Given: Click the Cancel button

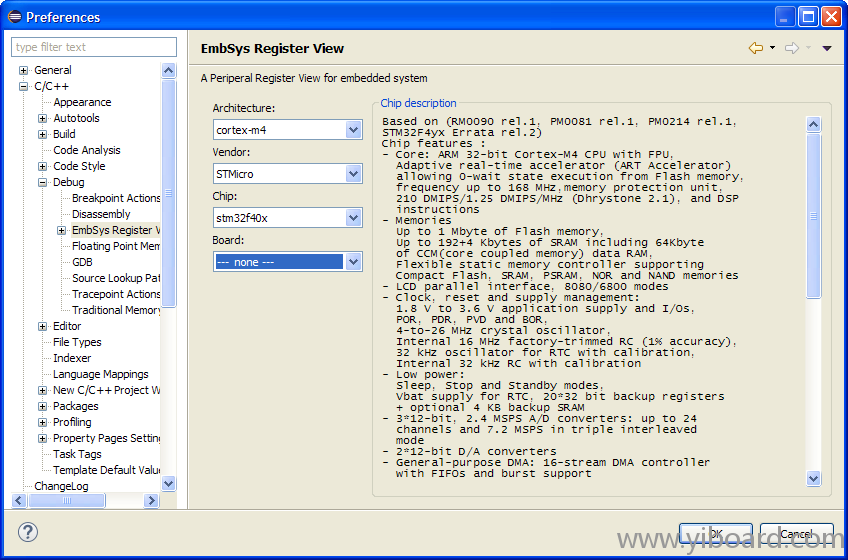Looking at the screenshot, I should point(796,534).
